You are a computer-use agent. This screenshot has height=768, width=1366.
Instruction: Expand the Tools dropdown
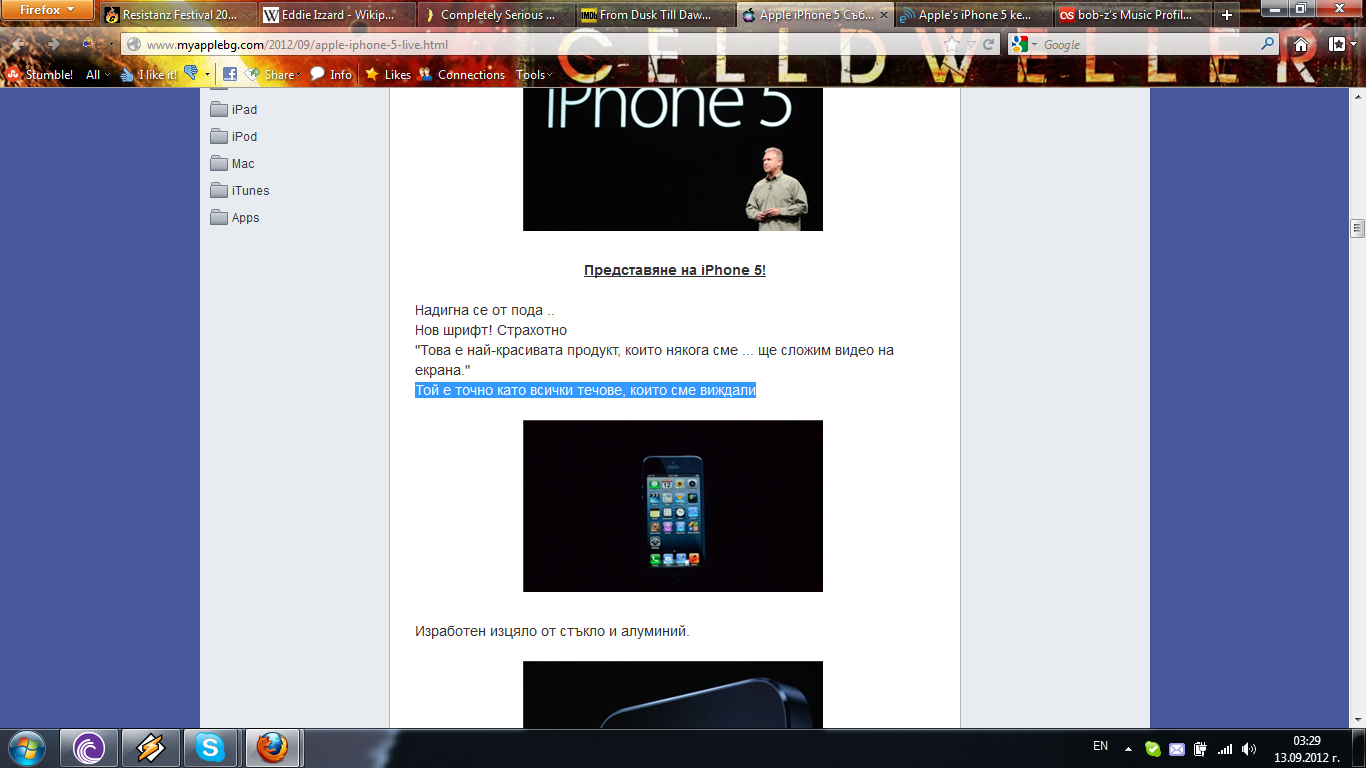pyautogui.click(x=534, y=74)
